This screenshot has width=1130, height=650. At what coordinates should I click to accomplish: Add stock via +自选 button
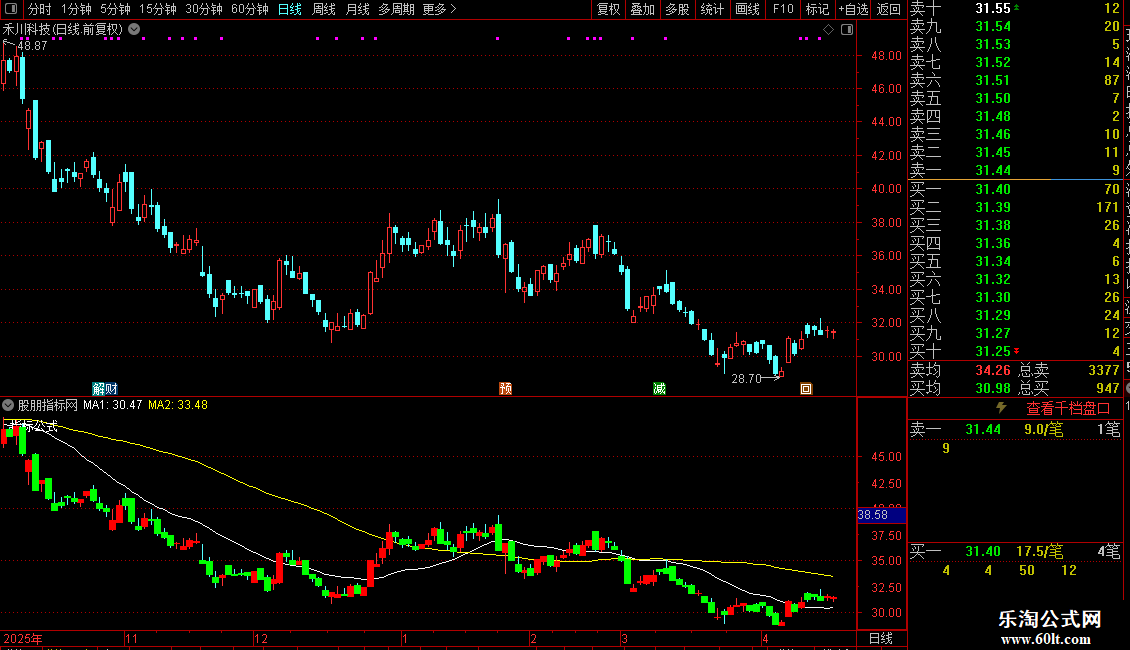pos(854,9)
